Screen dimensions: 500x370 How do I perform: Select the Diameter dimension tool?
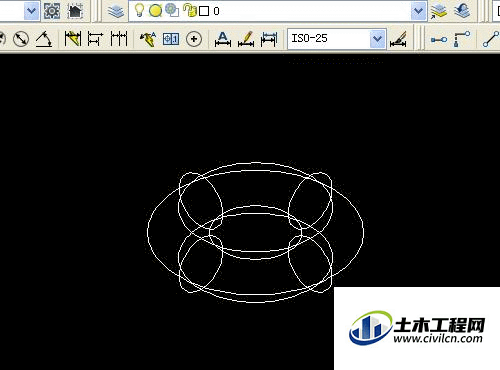coord(21,39)
